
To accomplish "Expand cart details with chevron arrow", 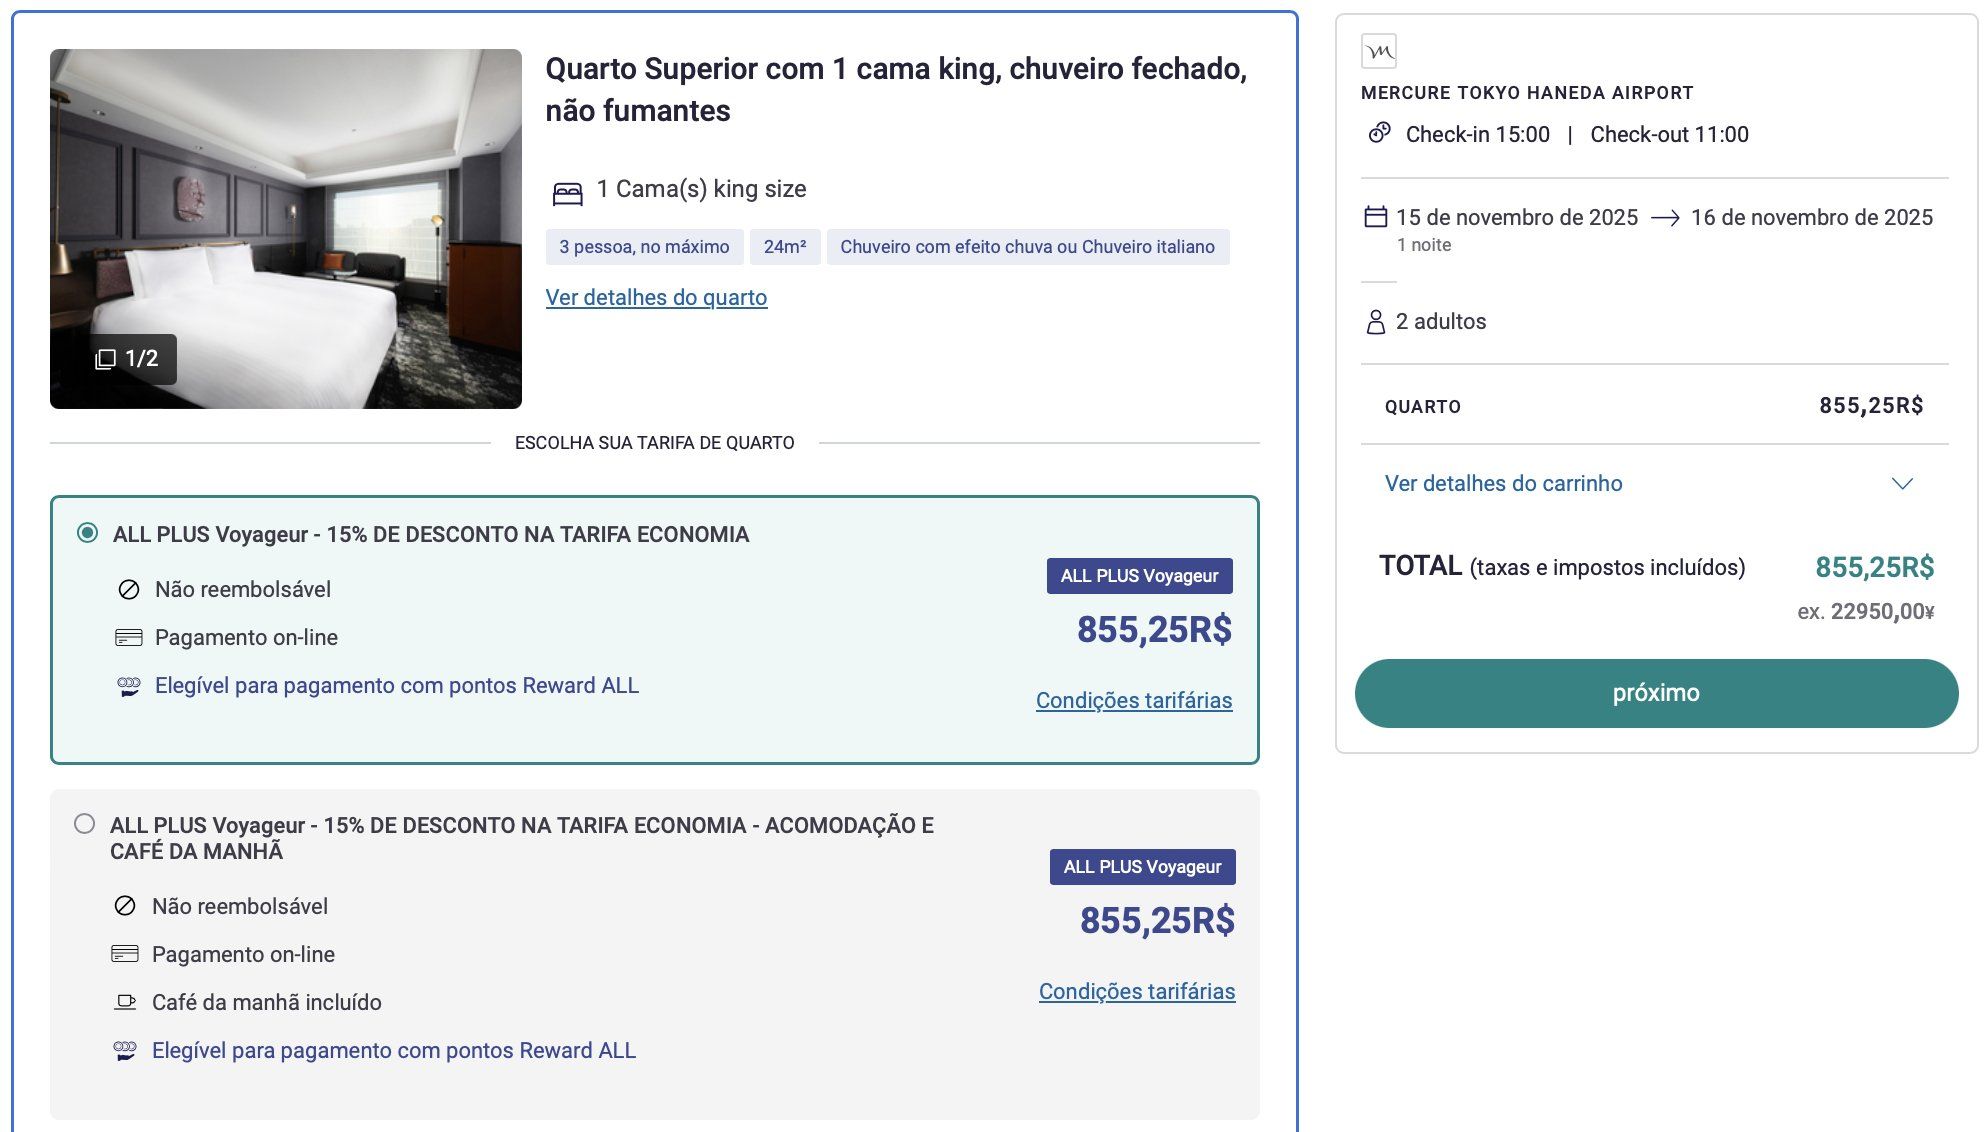I will [x=1901, y=484].
